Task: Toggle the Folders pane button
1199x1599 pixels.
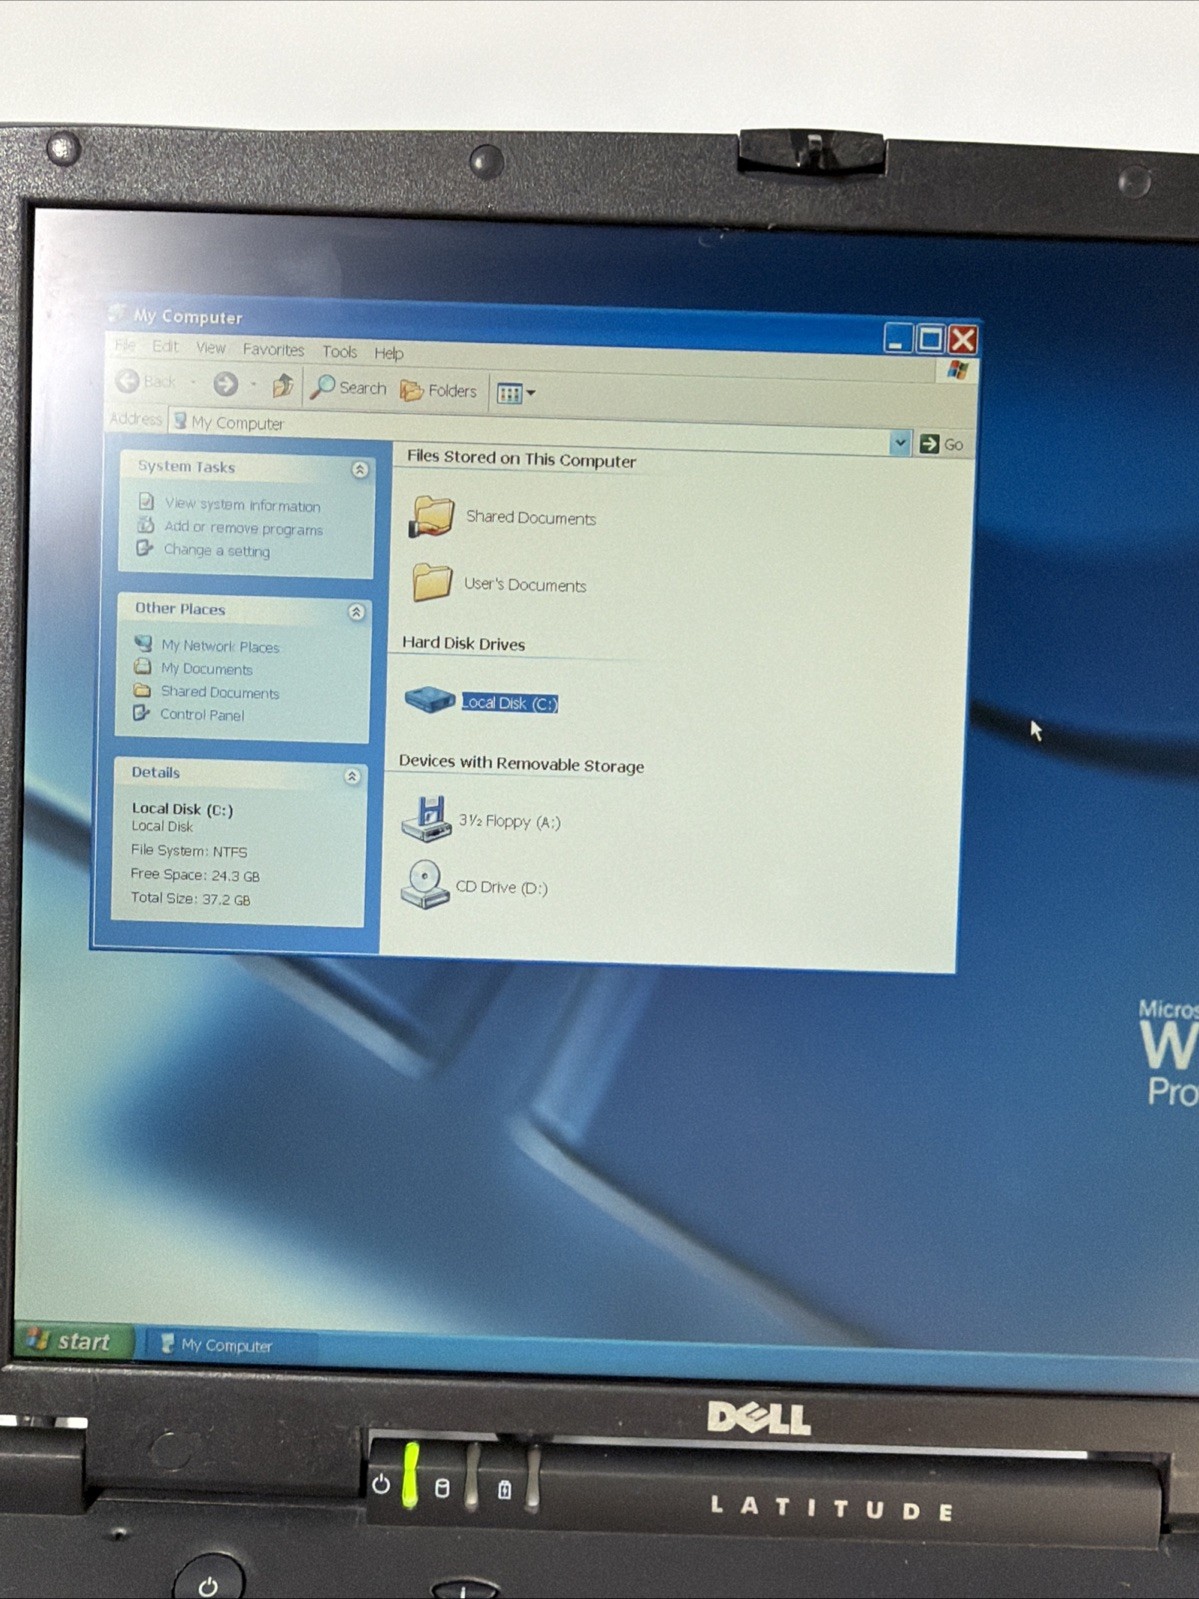Action: tap(439, 391)
